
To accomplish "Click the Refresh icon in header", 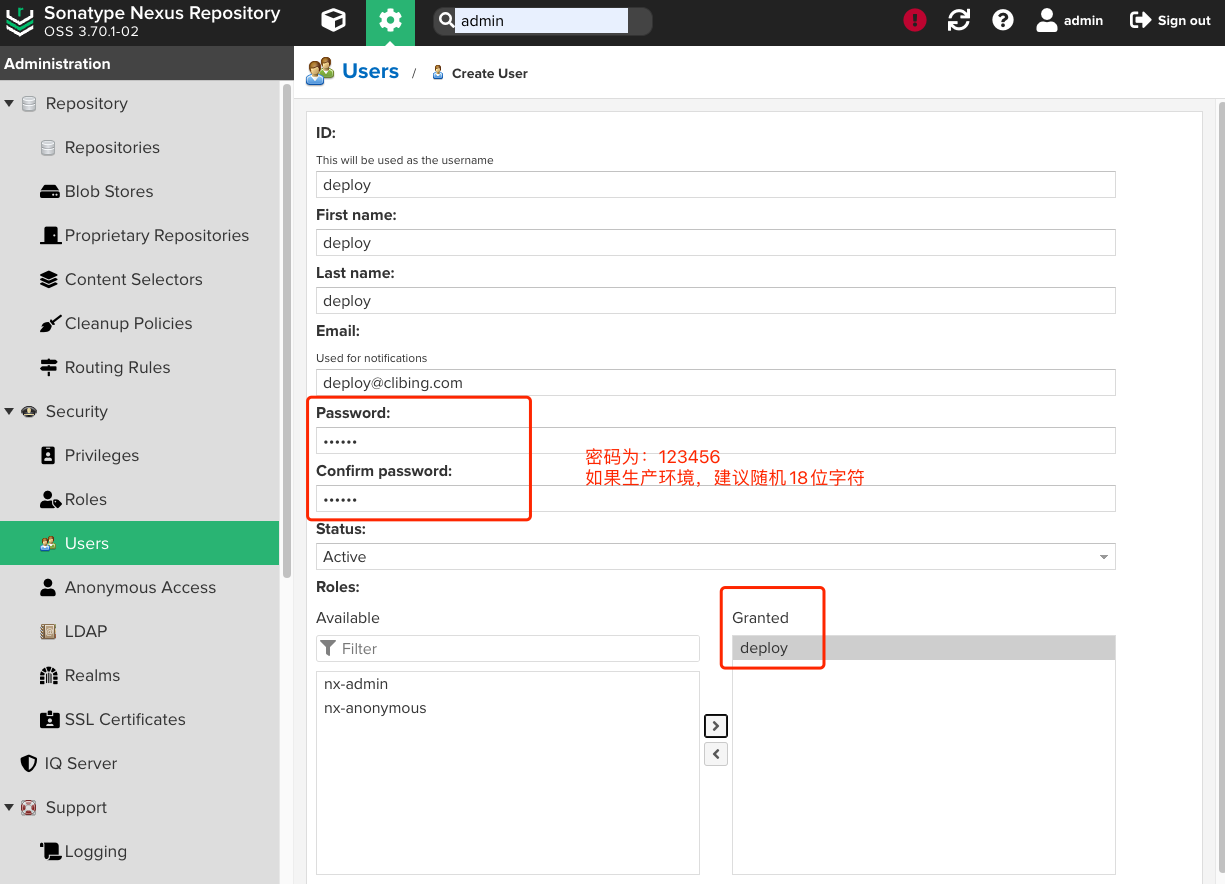I will pos(958,20).
